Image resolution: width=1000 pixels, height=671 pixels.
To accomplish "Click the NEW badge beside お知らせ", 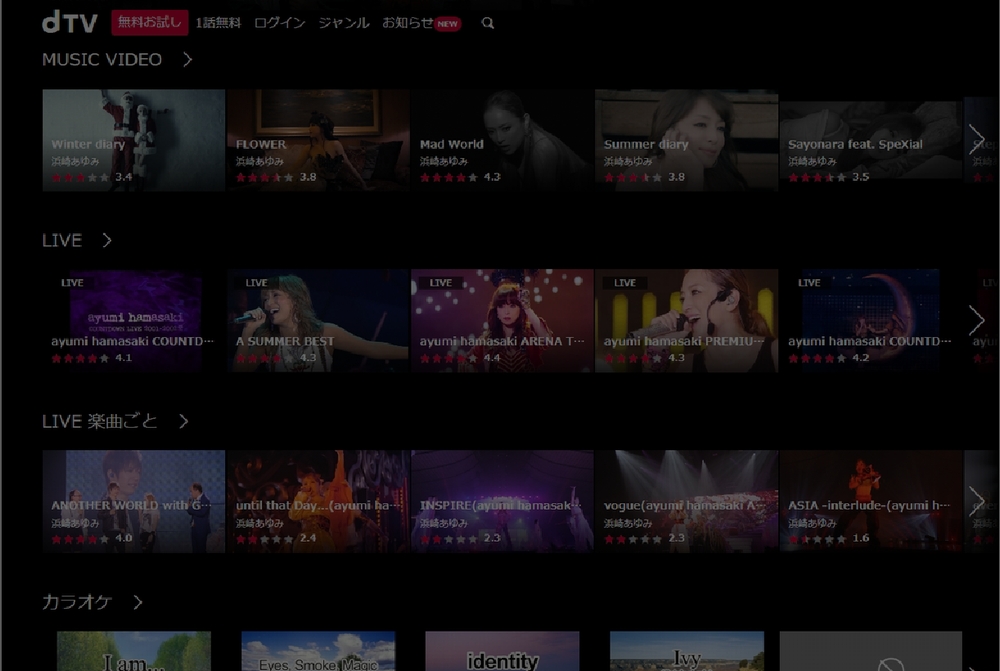I will [448, 24].
